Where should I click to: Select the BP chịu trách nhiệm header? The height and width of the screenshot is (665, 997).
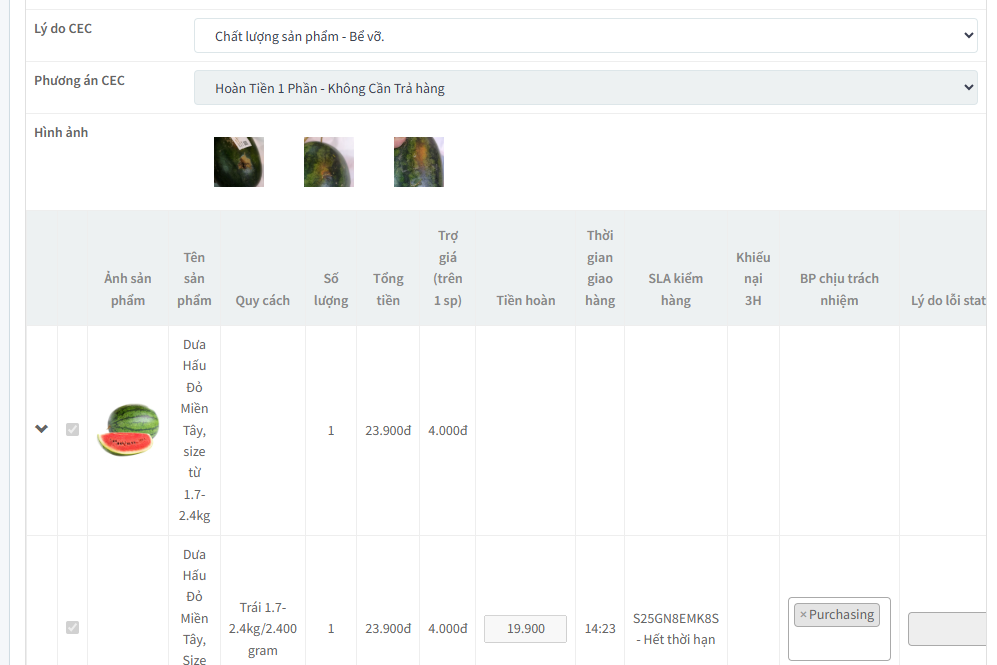click(839, 289)
